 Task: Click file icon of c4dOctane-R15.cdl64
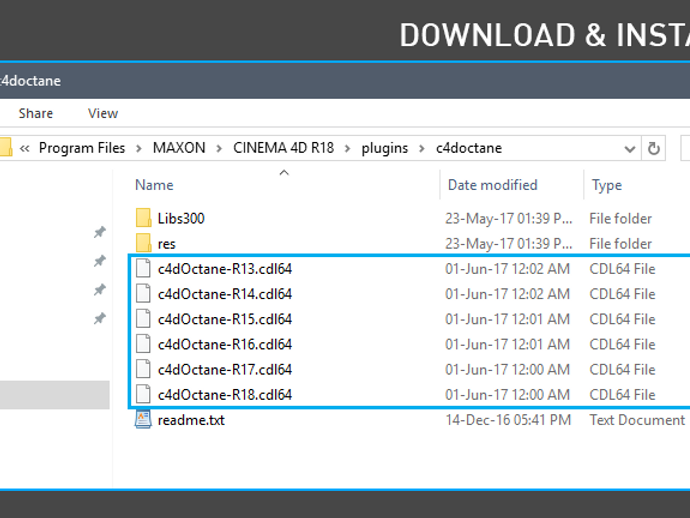[143, 318]
